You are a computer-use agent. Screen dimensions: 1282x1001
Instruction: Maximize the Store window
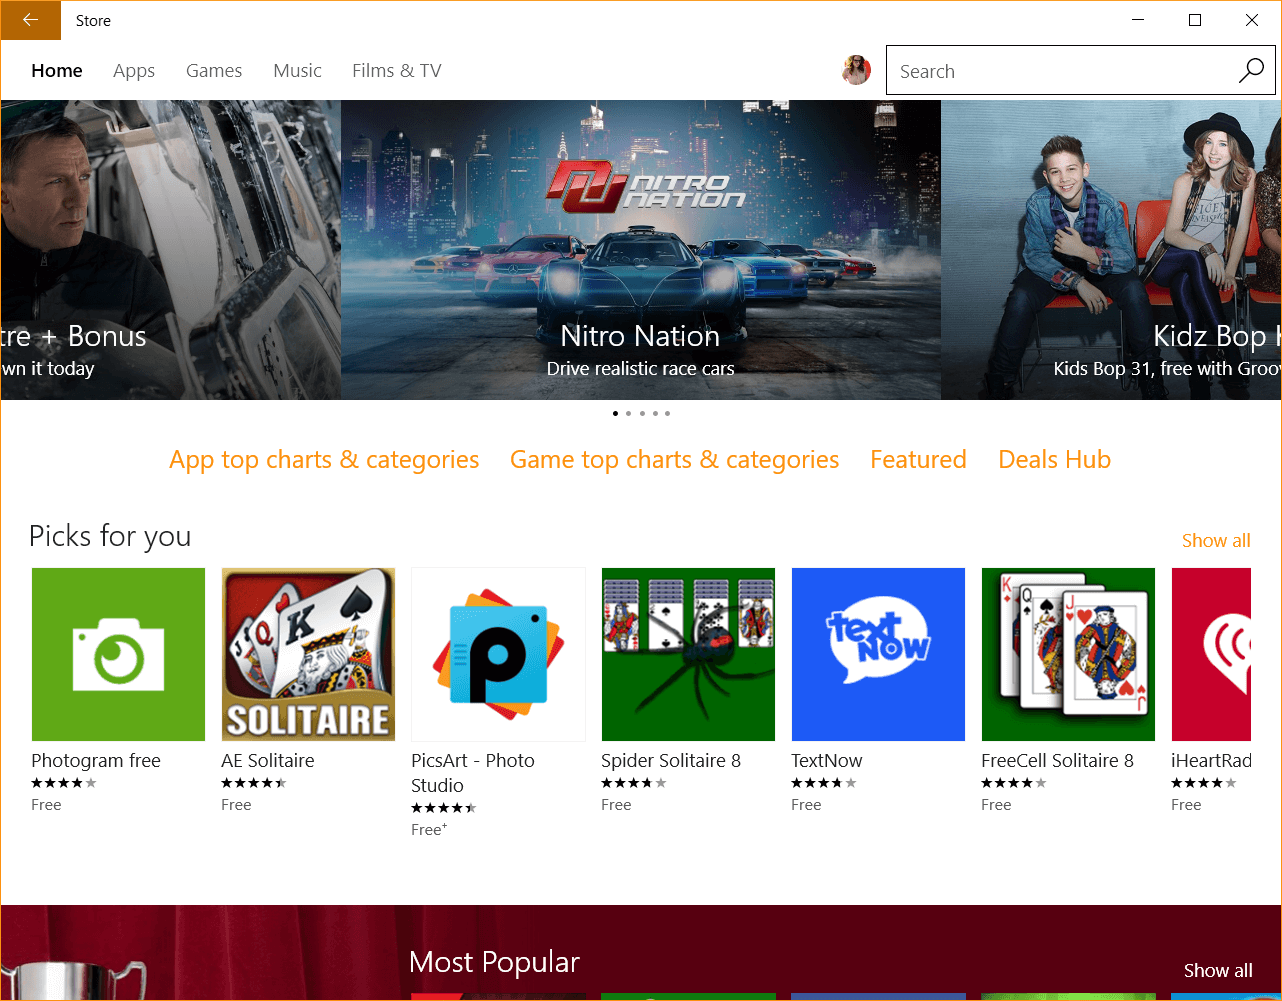tap(1194, 20)
